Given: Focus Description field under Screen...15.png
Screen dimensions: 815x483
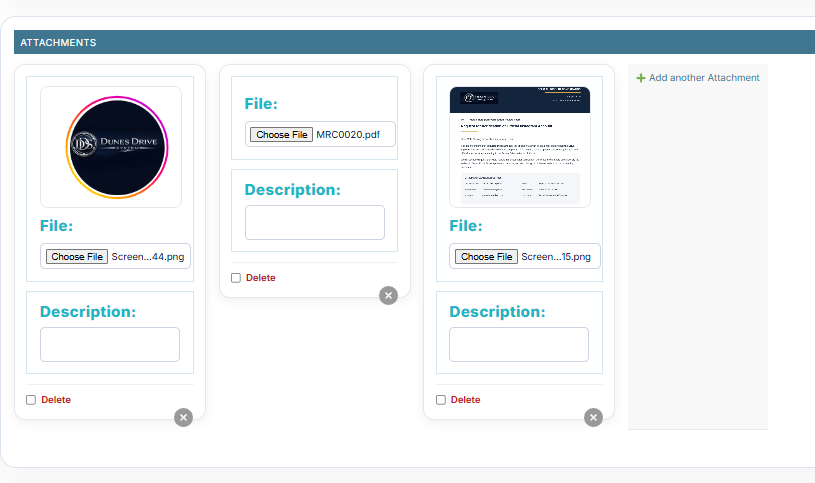Looking at the screenshot, I should 519,344.
